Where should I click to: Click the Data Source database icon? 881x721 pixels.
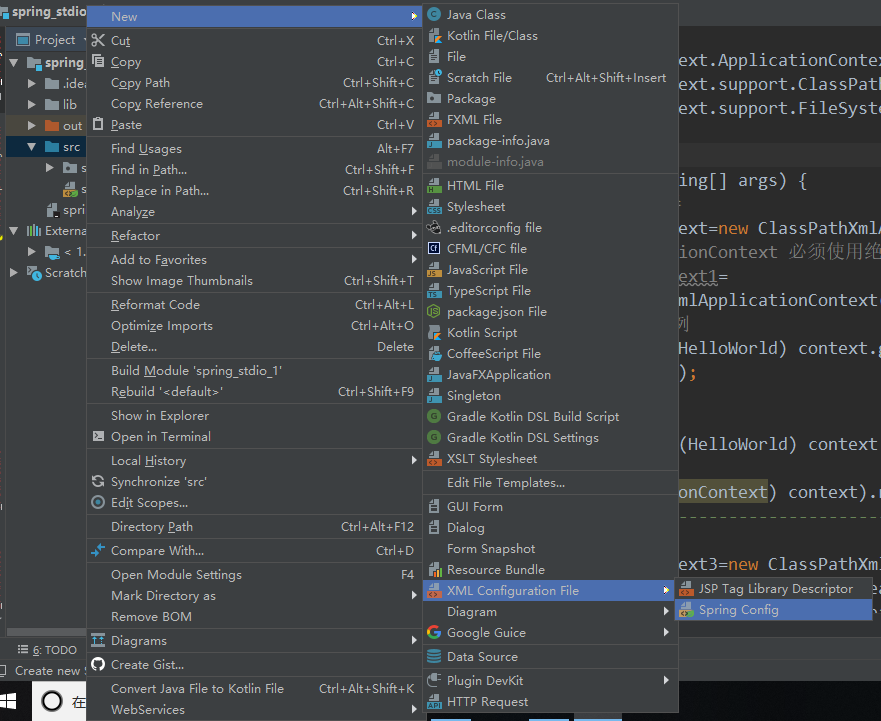tap(434, 656)
